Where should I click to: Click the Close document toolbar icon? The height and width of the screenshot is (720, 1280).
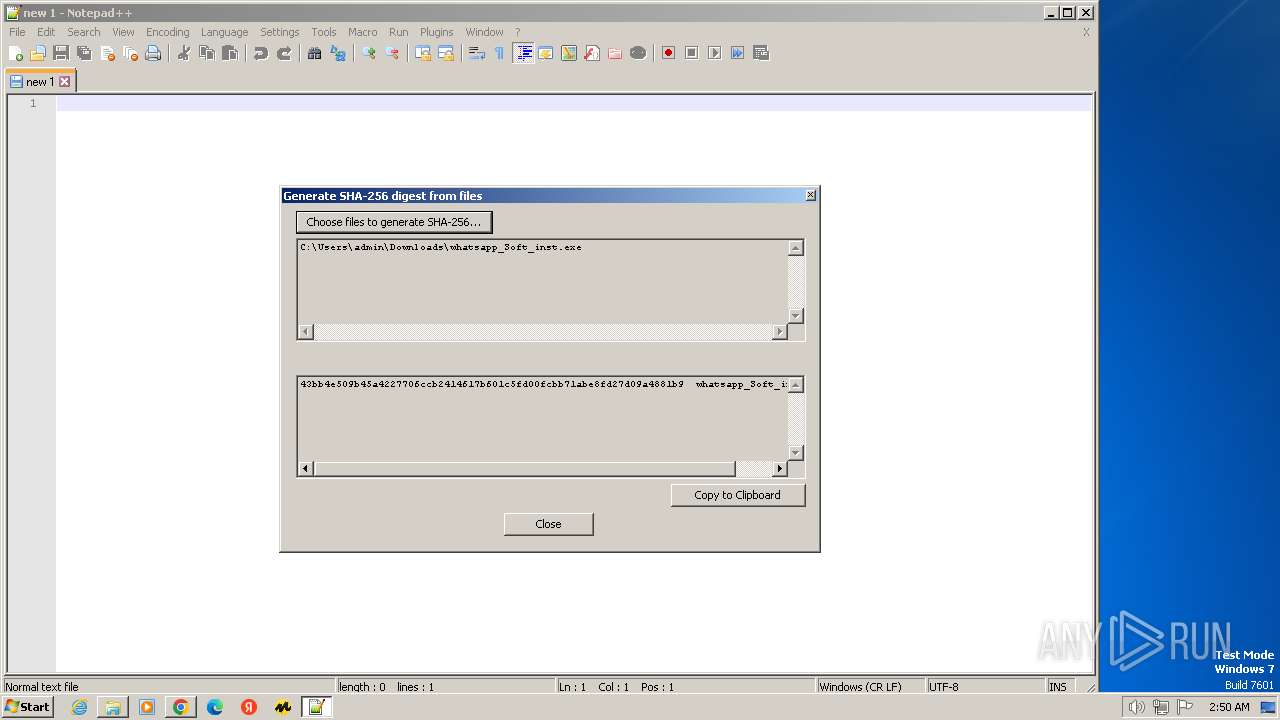pyautogui.click(x=107, y=53)
